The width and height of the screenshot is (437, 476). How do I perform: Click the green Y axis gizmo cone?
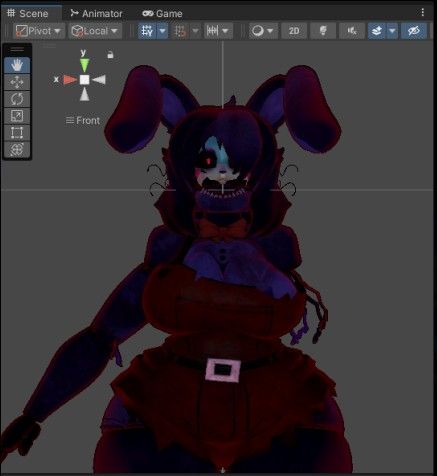point(85,65)
